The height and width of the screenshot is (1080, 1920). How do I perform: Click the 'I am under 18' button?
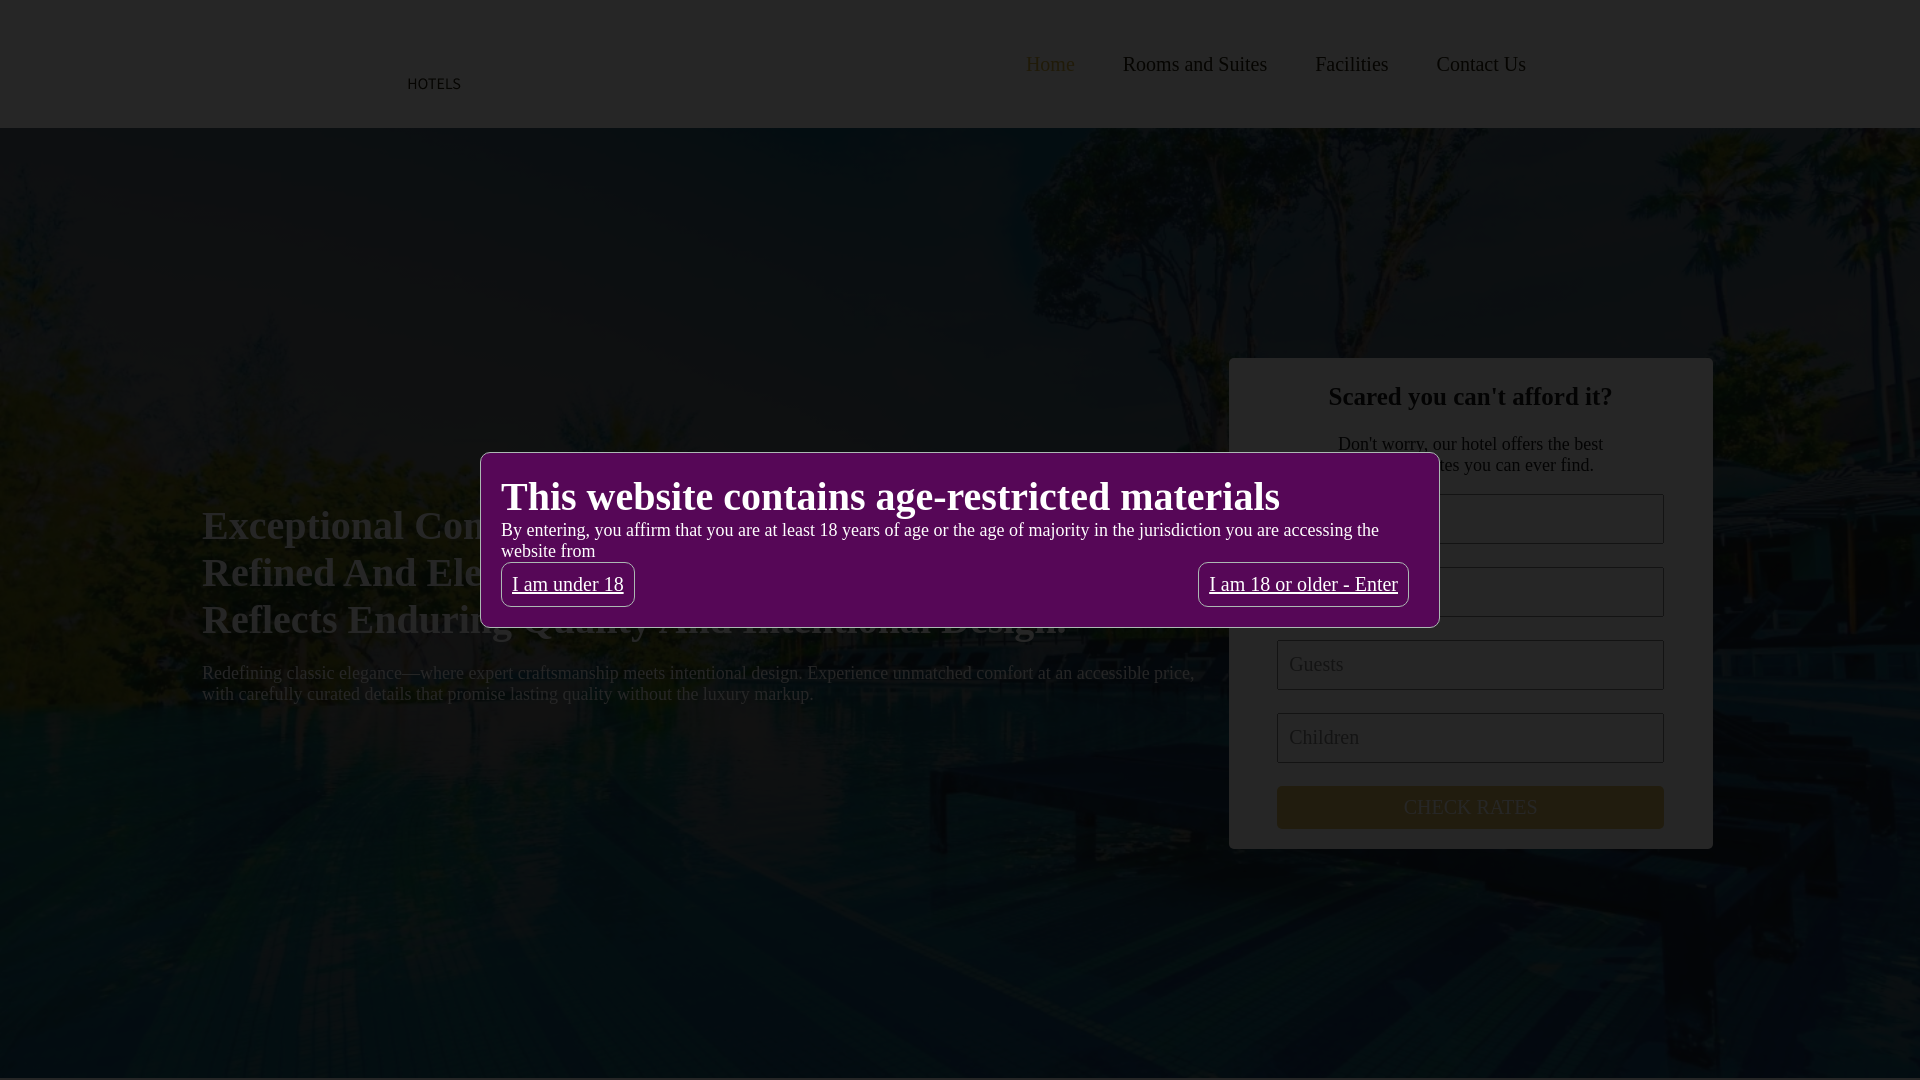click(x=567, y=584)
